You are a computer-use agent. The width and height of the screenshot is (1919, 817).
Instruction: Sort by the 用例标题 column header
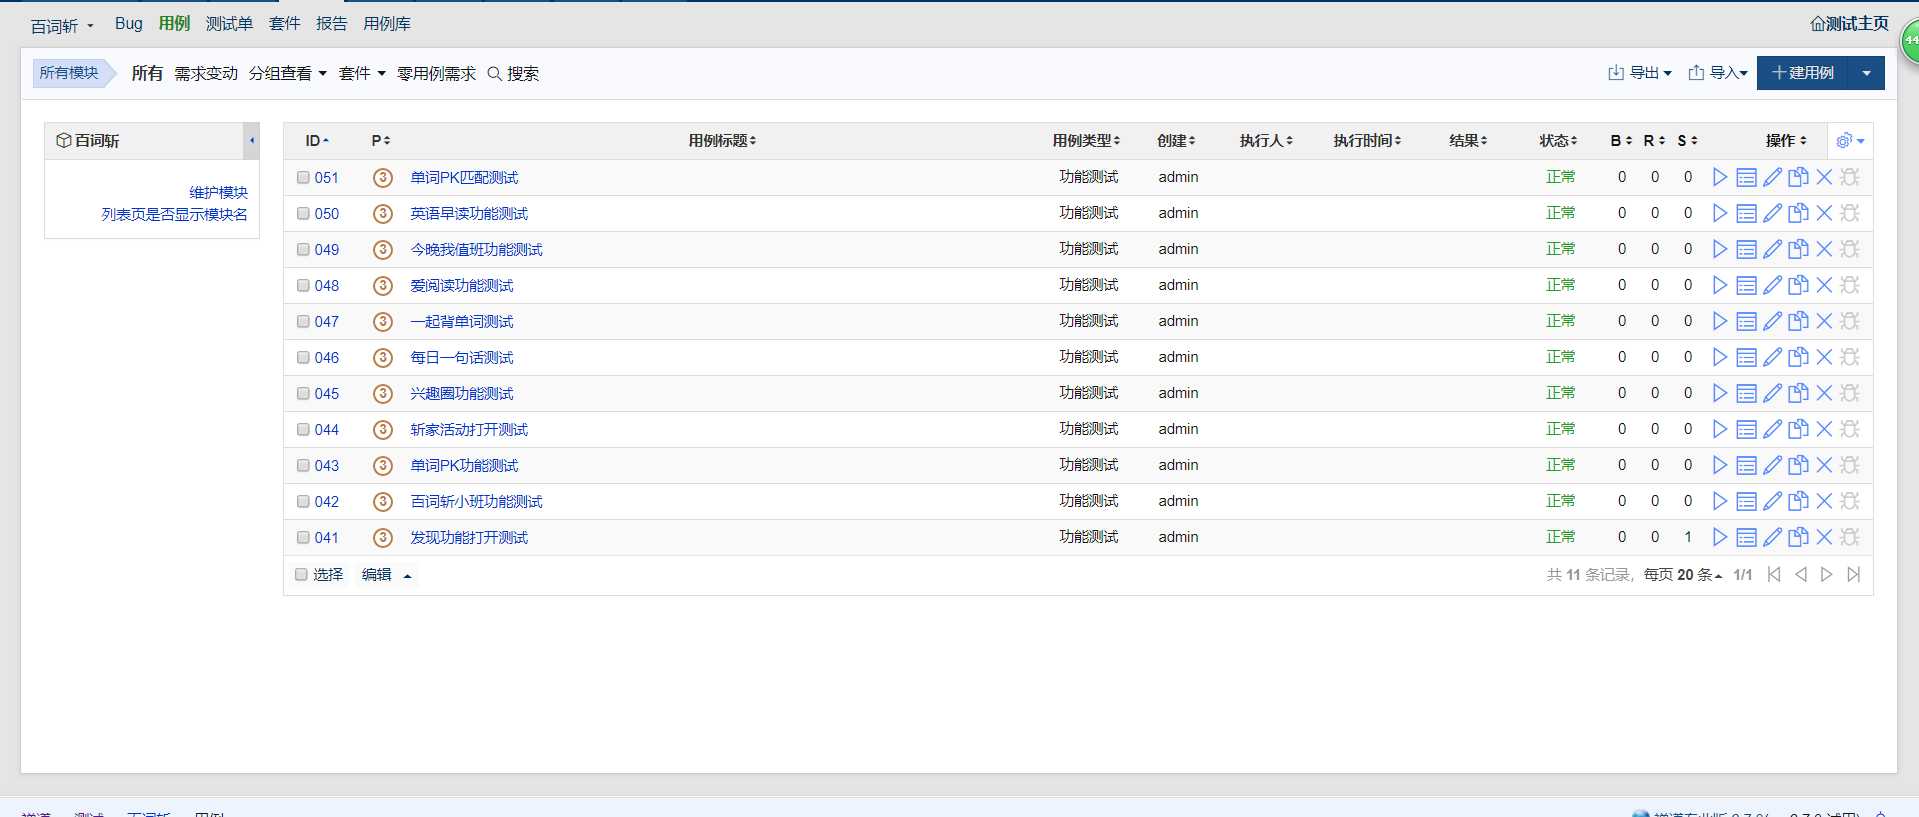pyautogui.click(x=722, y=141)
